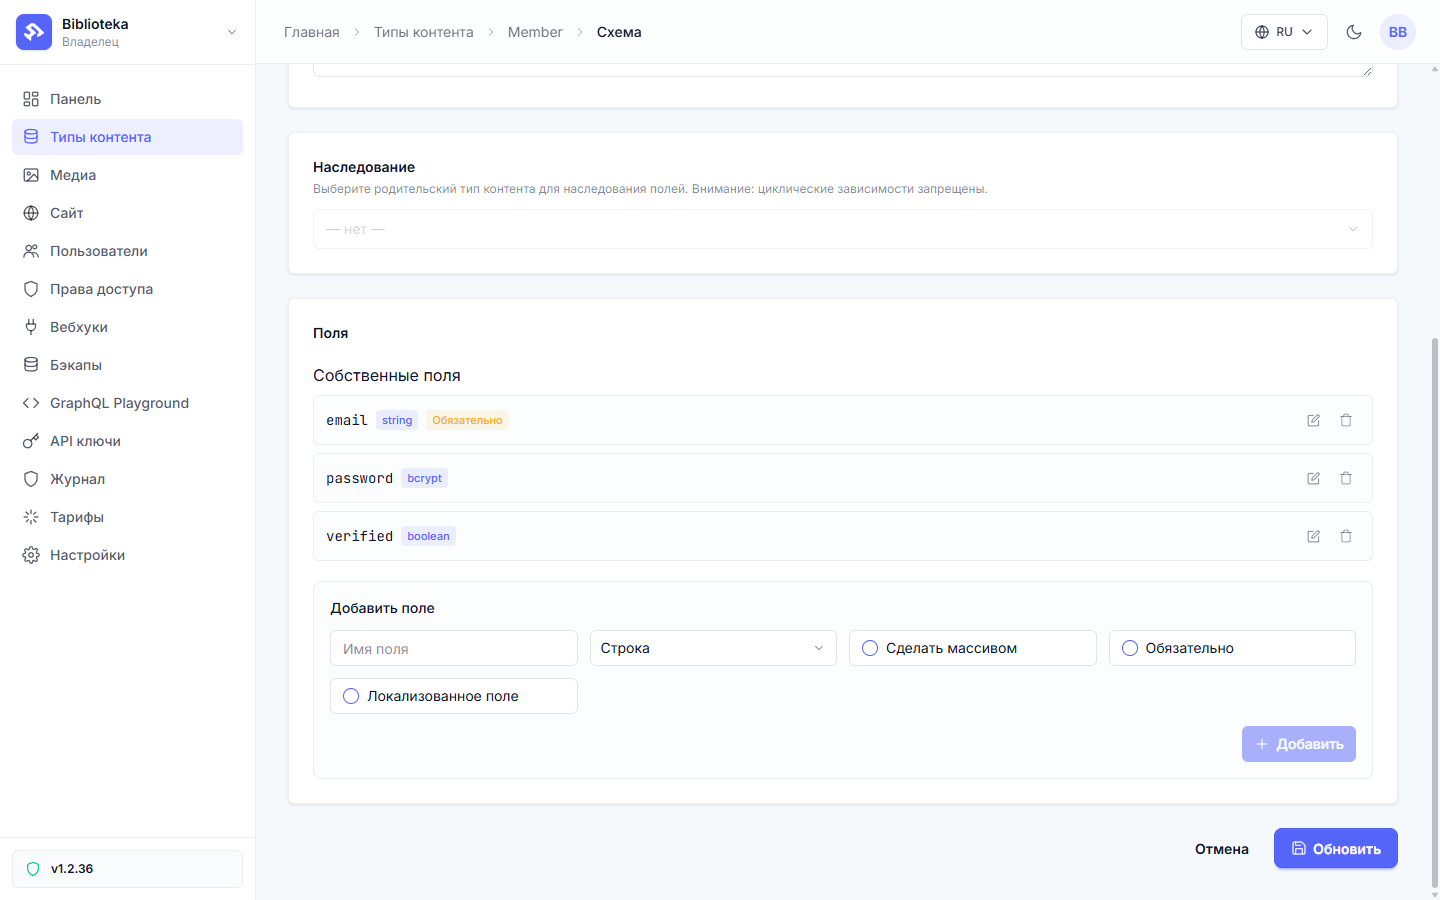Open Медиа section
Screen dimensions: 1440x900
pyautogui.click(x=127, y=175)
